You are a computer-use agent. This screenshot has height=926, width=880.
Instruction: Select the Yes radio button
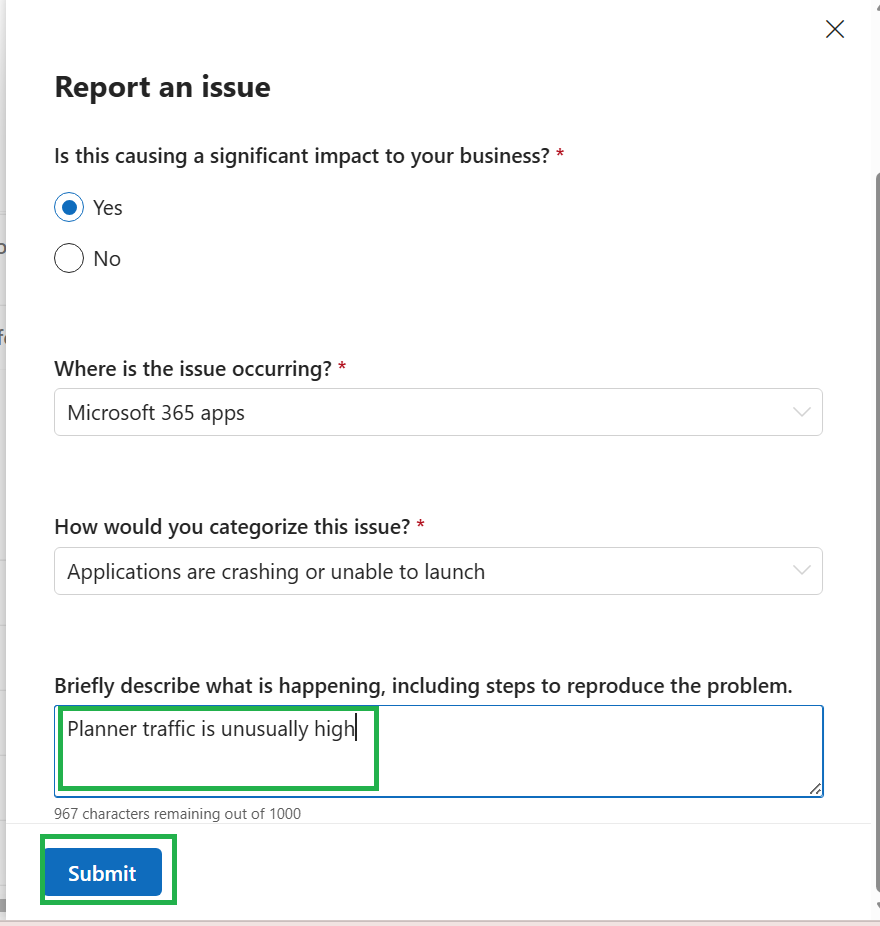click(x=69, y=207)
